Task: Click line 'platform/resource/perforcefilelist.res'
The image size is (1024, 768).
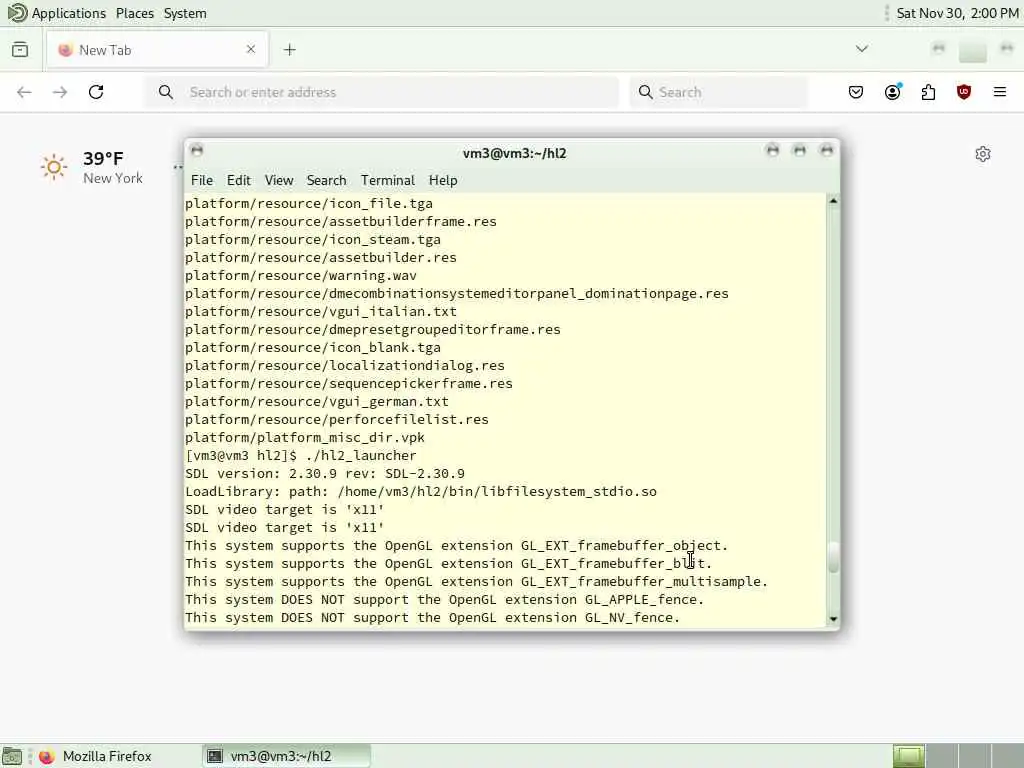Action: [336, 419]
